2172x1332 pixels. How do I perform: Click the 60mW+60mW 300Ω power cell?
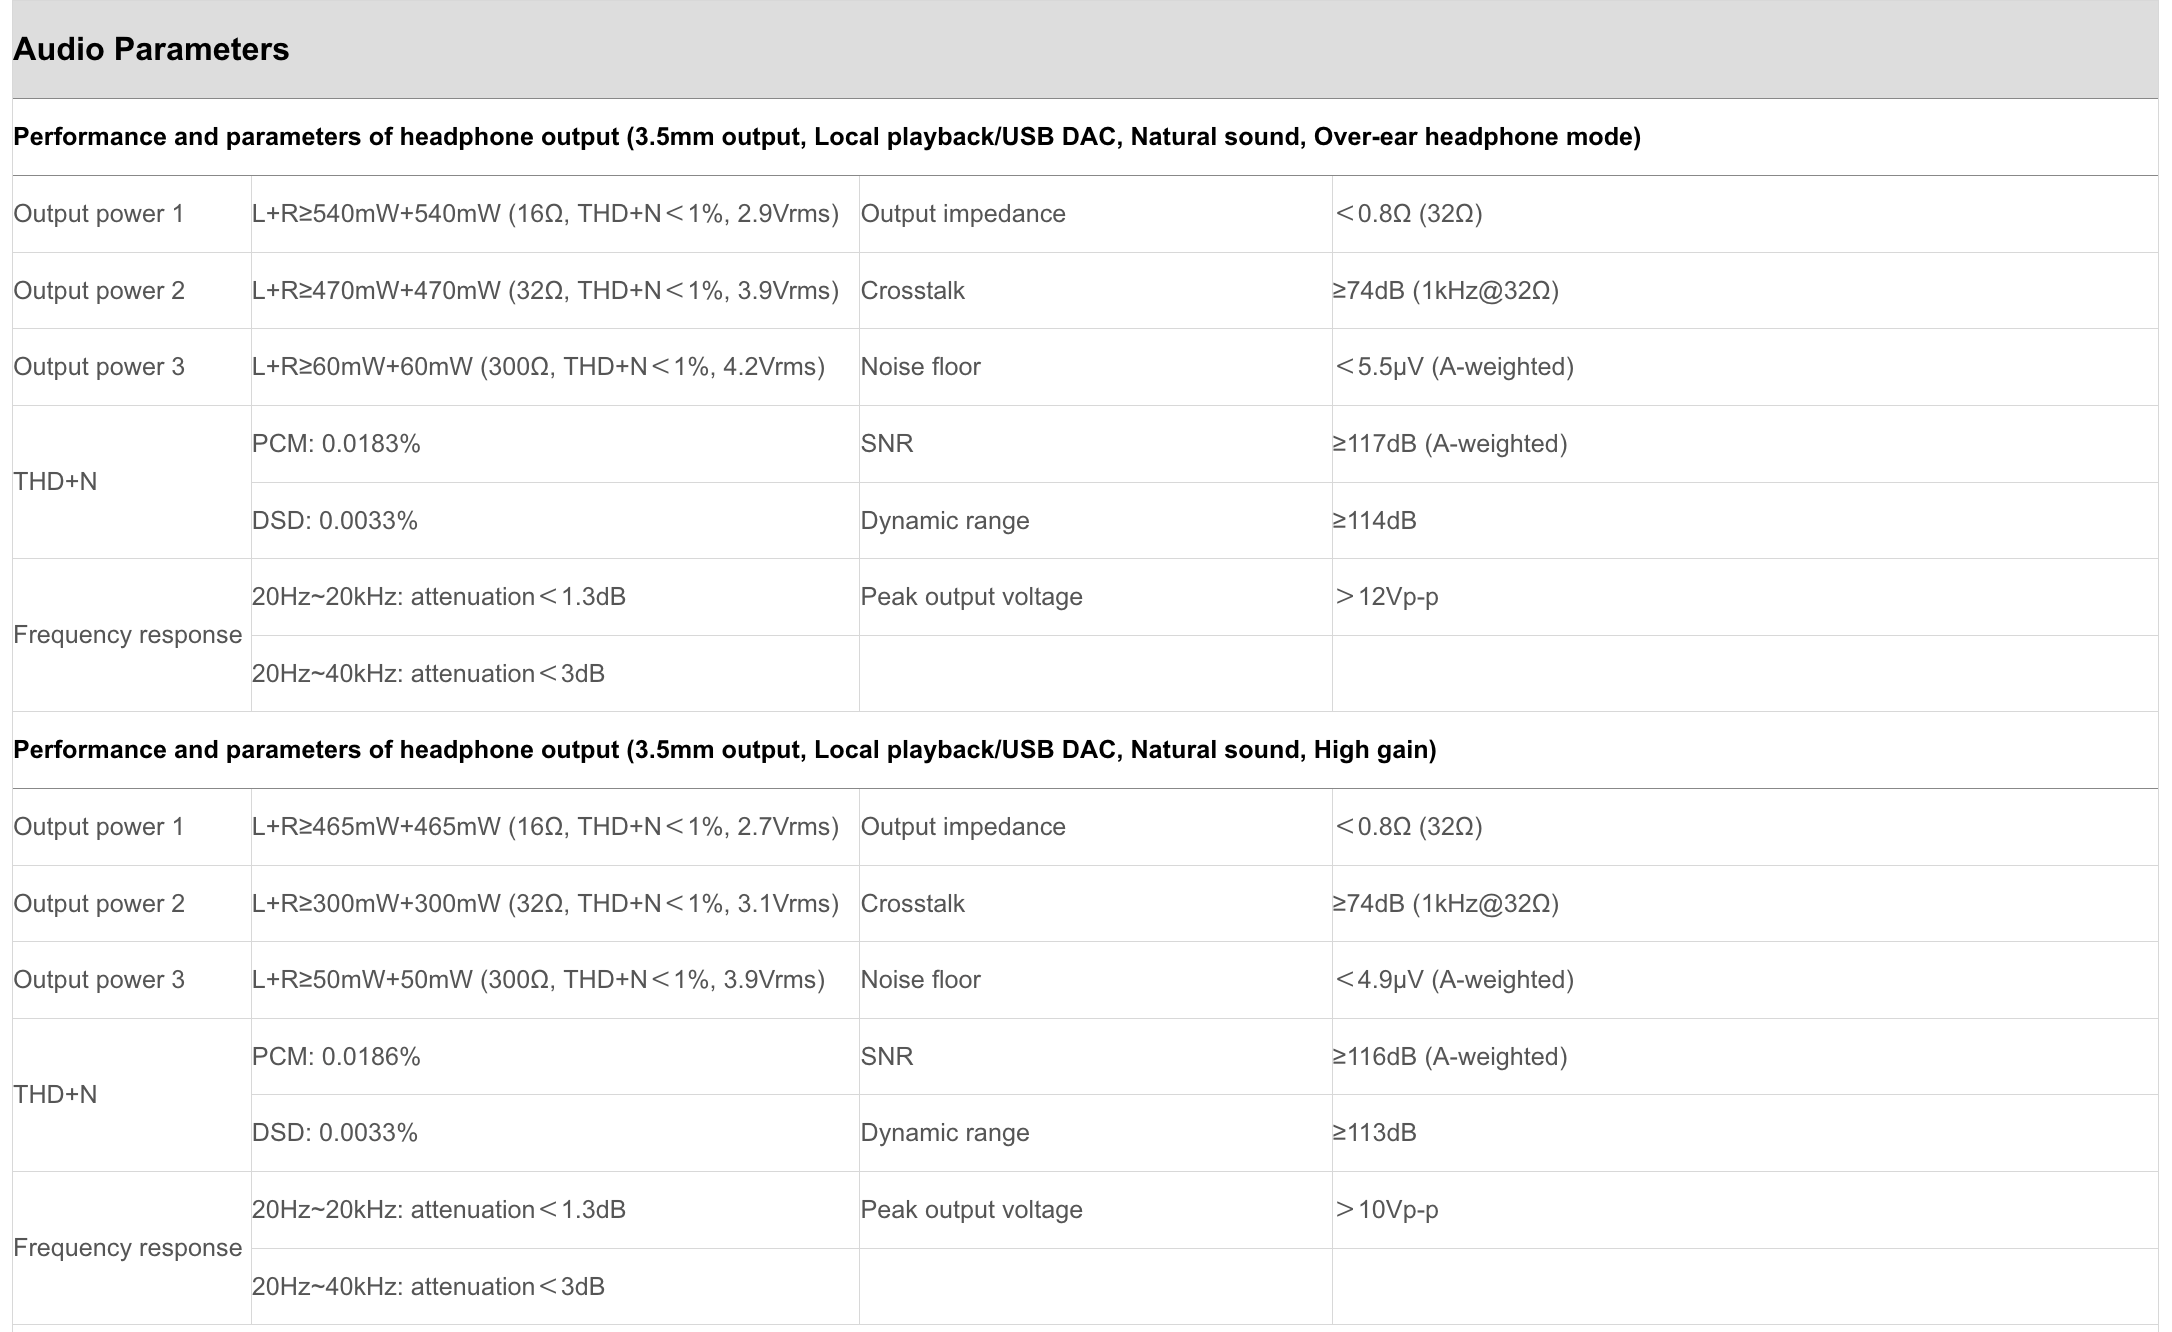tap(538, 367)
